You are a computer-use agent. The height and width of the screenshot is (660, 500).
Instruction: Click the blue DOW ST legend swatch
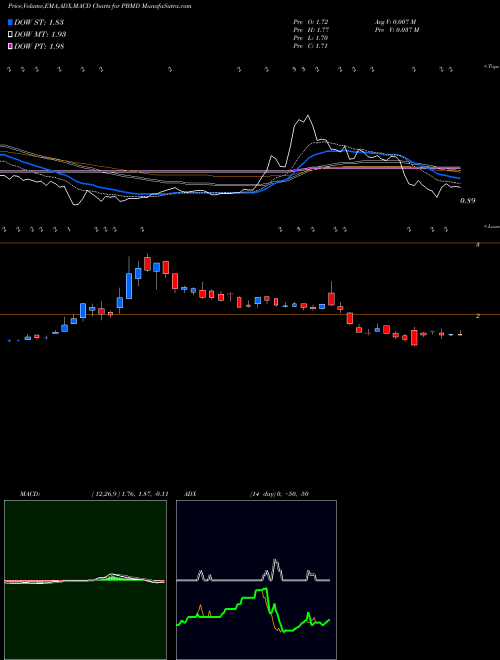point(10,22)
